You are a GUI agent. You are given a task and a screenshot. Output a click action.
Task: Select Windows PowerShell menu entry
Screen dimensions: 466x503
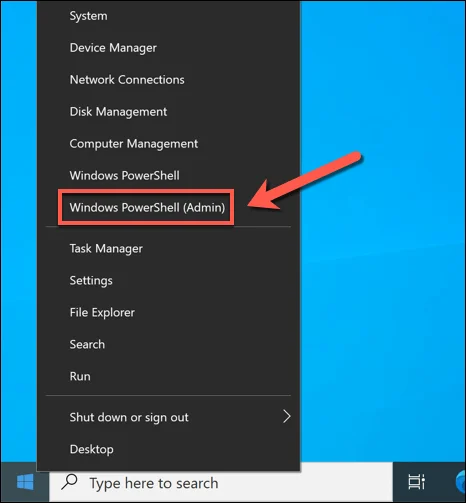(x=124, y=175)
